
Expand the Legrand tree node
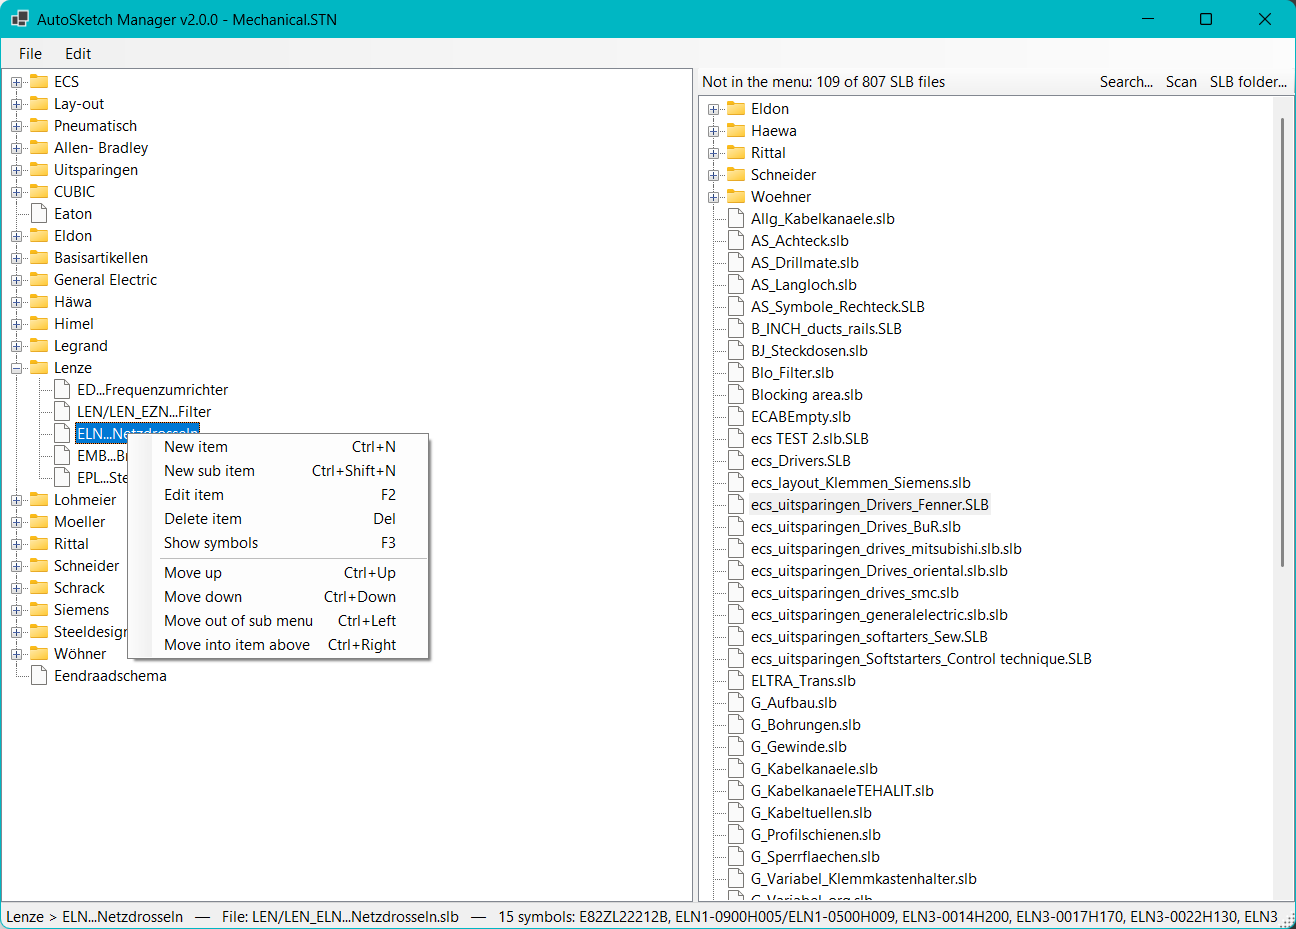16,346
